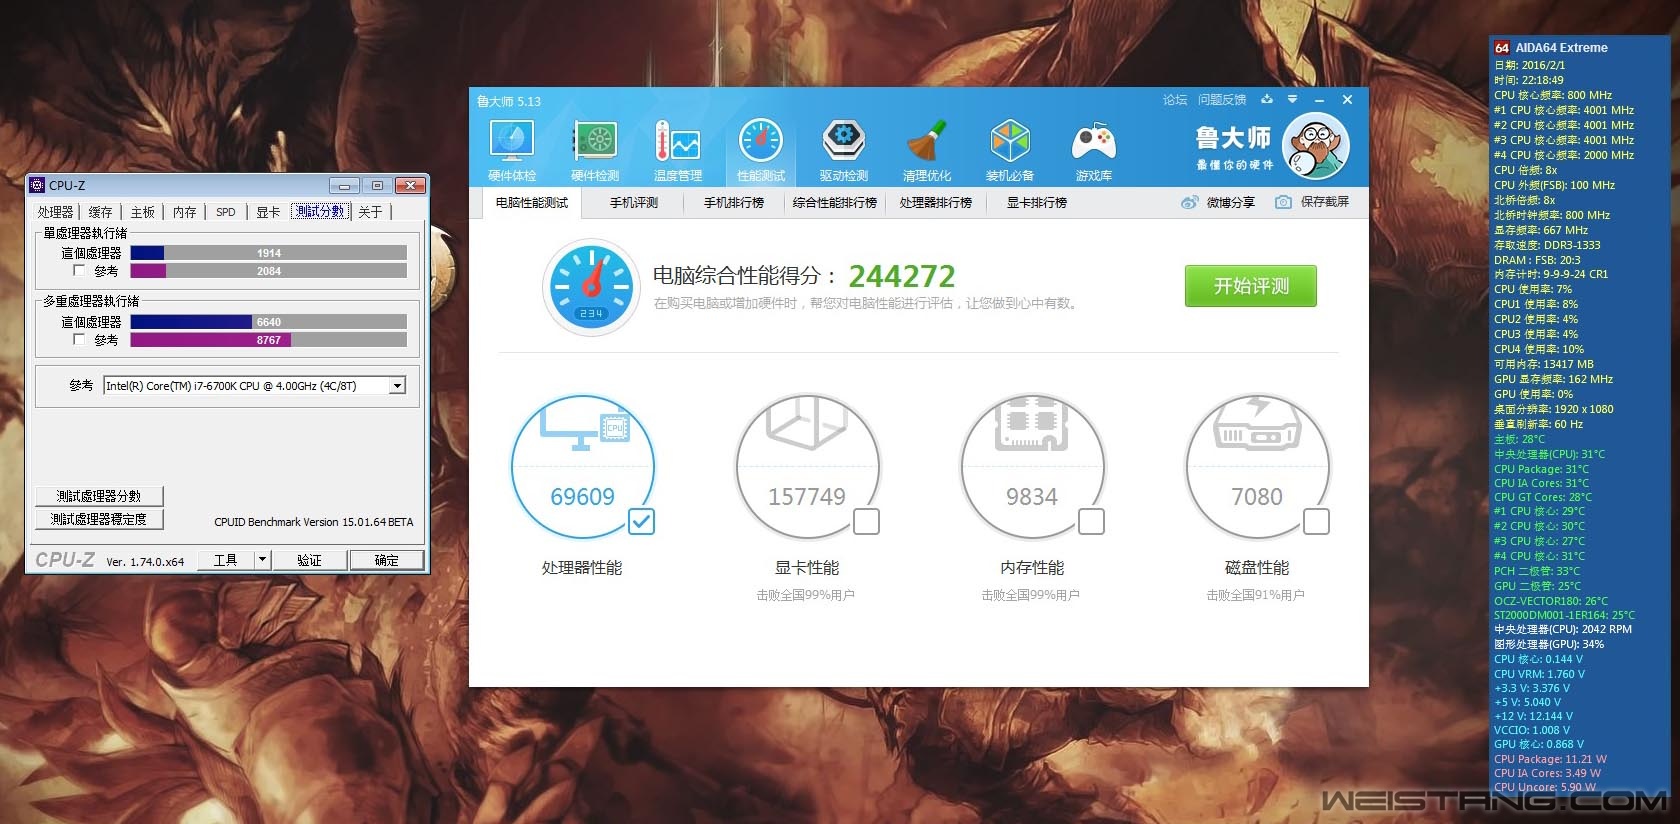
Task: Check the 显卡性能 checkbox
Action: click(x=867, y=521)
